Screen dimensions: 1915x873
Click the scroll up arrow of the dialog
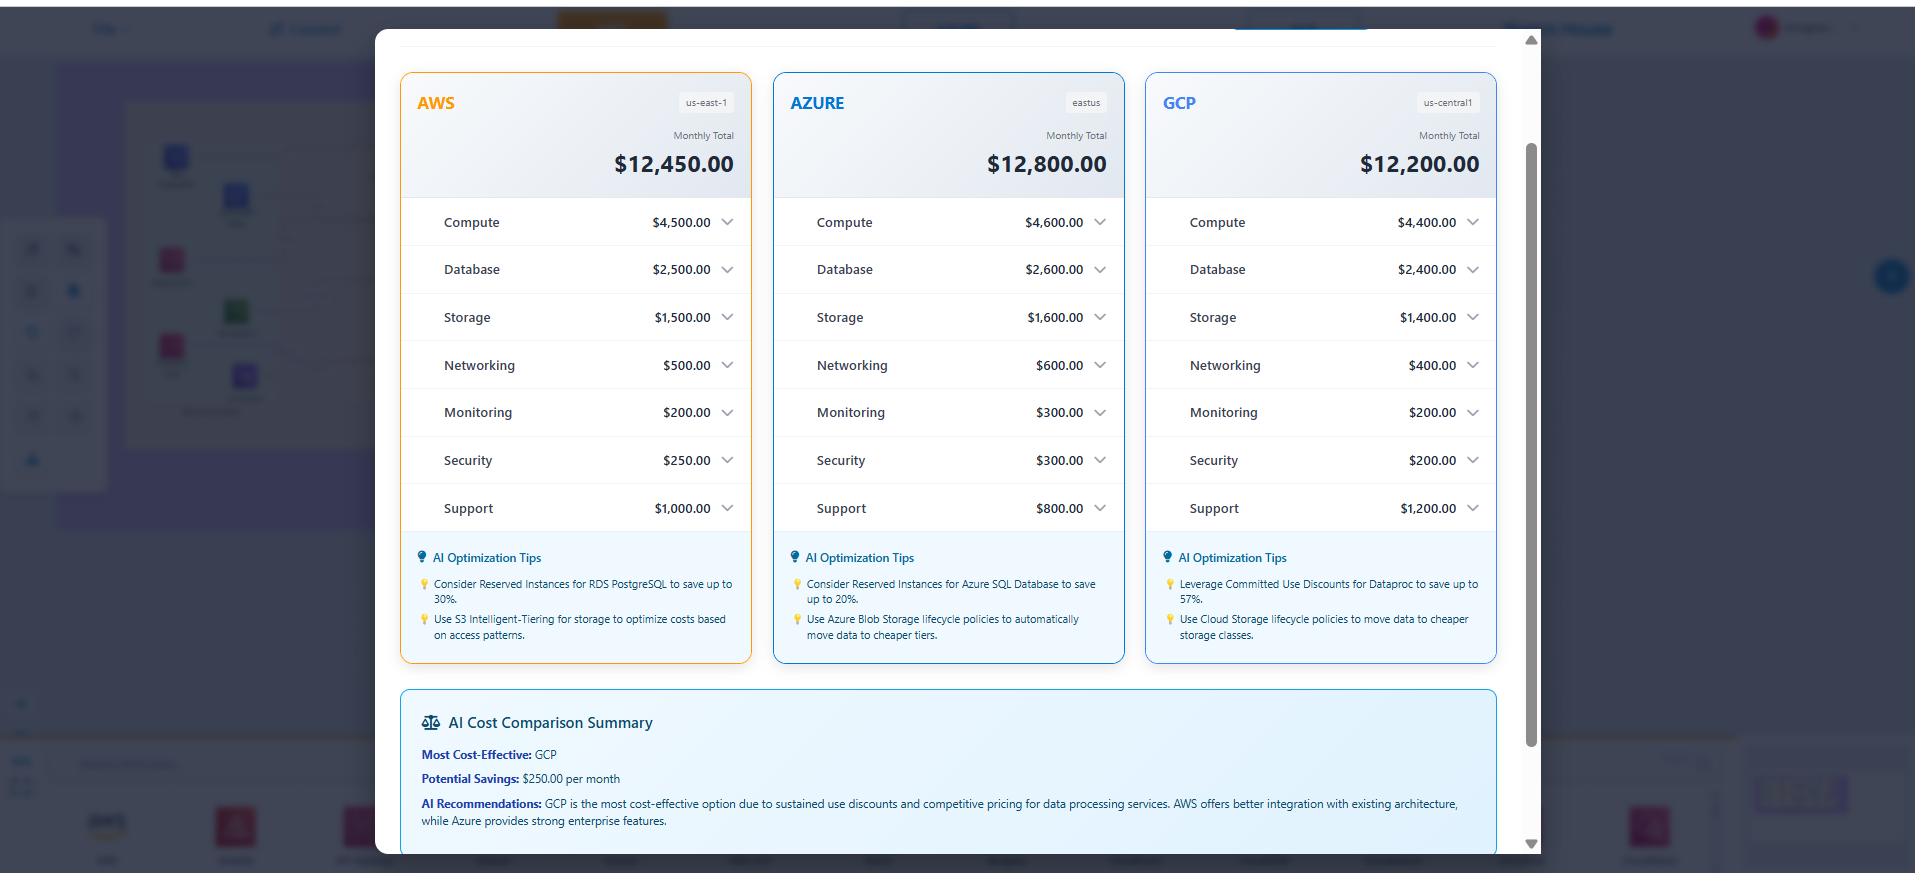(x=1531, y=40)
